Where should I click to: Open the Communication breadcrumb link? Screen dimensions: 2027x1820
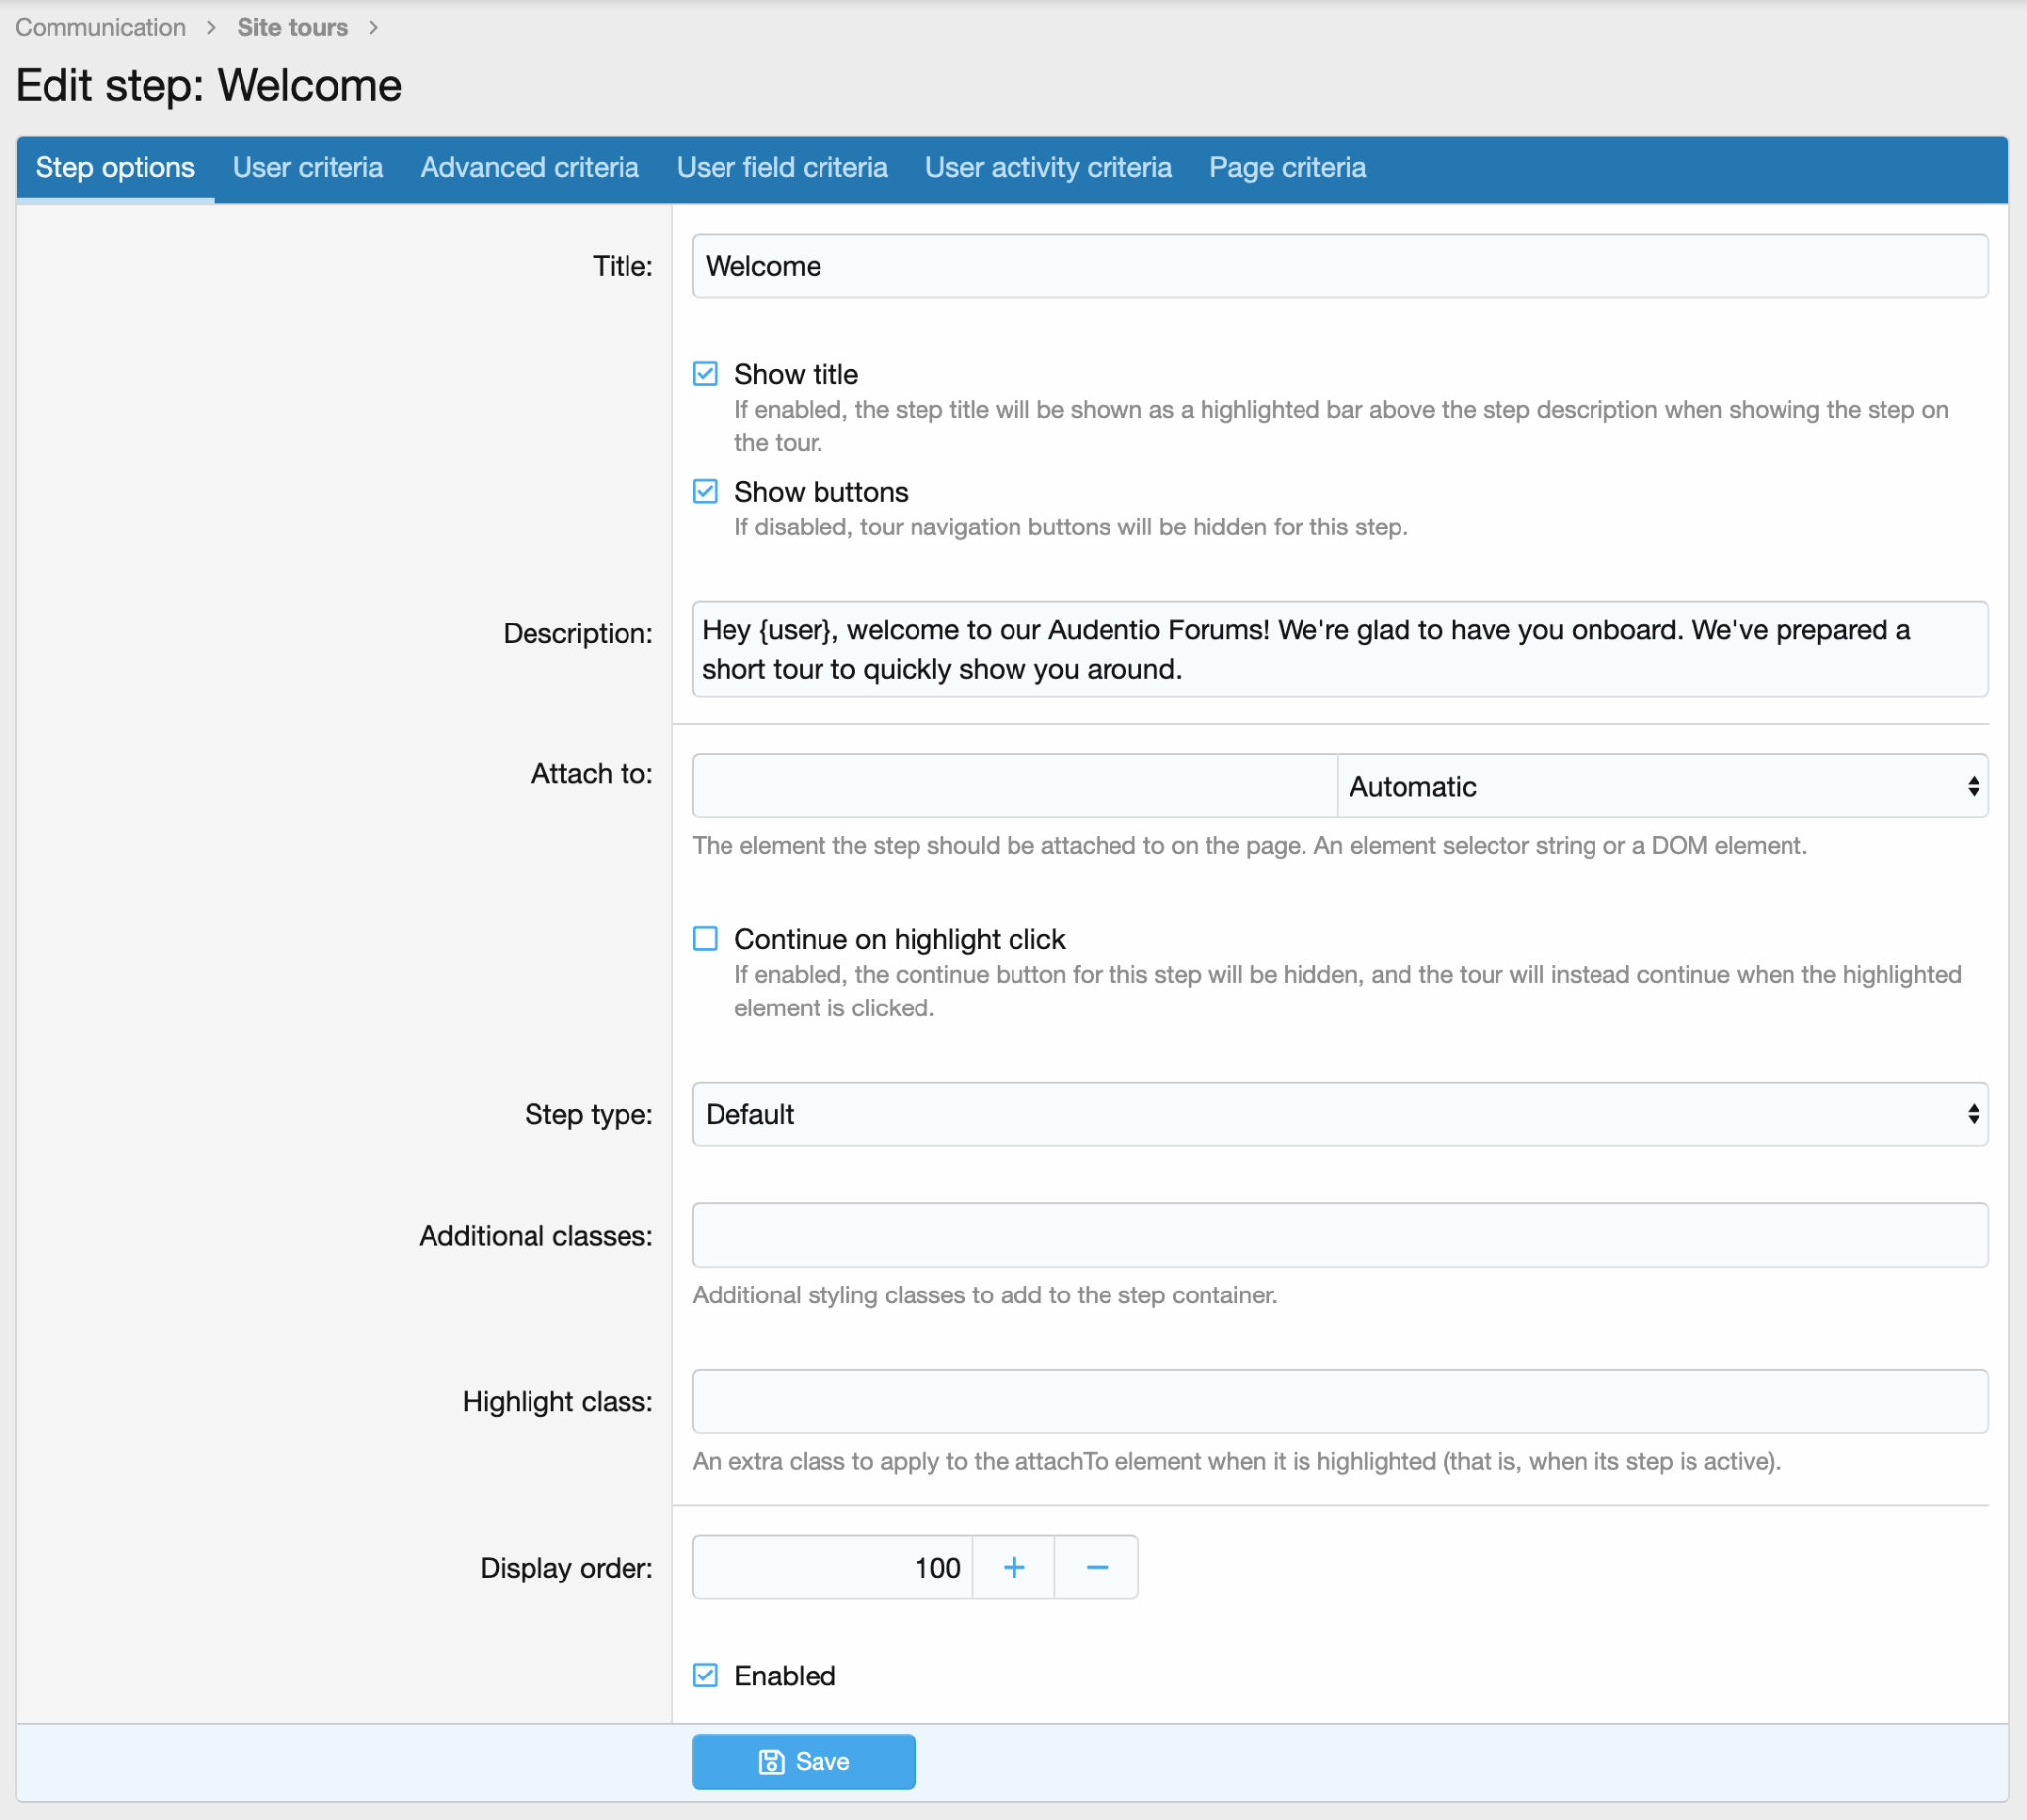click(x=100, y=27)
